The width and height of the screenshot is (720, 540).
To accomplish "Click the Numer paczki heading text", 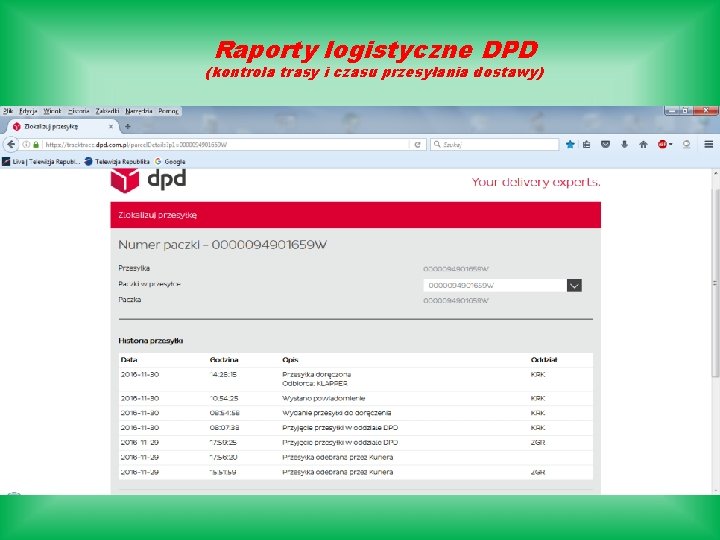I will click(223, 245).
